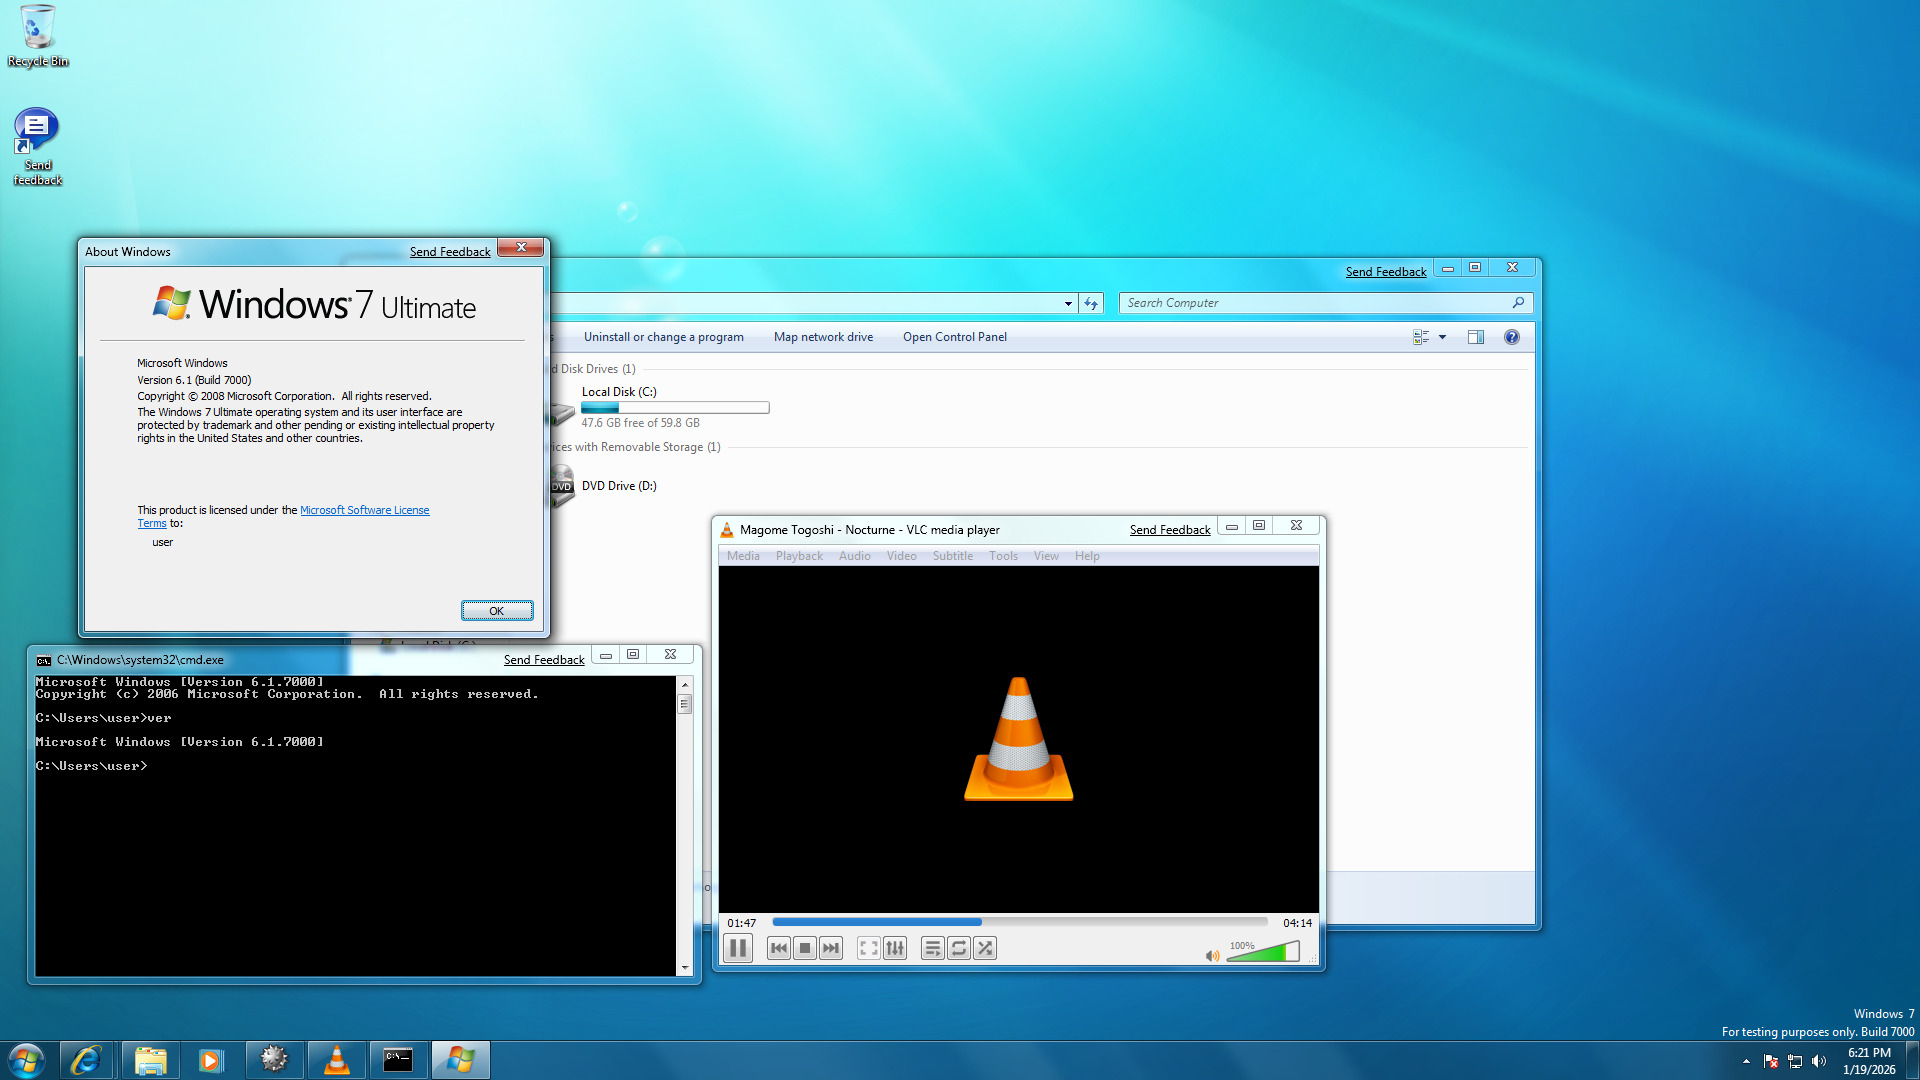Open VLC extended settings equalizer icon
This screenshot has width=1920, height=1080.
pyautogui.click(x=895, y=948)
